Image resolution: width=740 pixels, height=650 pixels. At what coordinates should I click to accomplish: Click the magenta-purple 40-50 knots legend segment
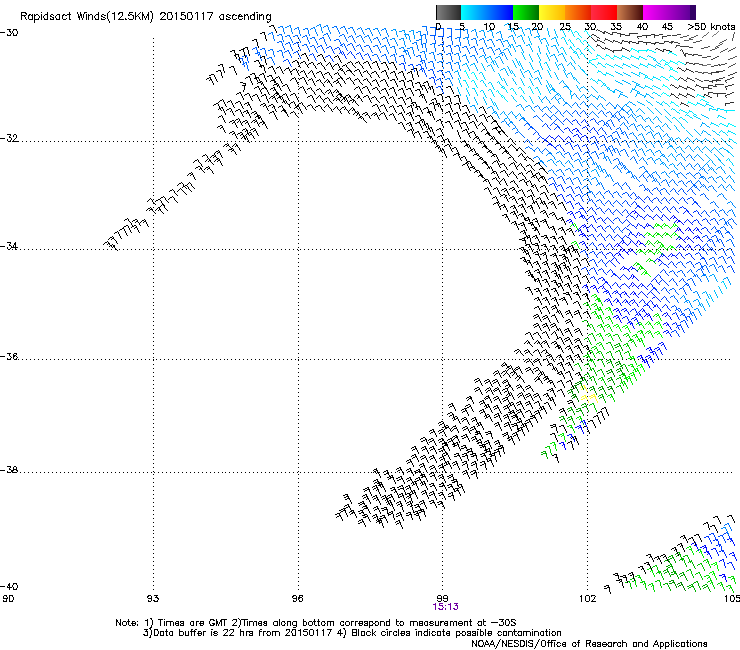669,12
